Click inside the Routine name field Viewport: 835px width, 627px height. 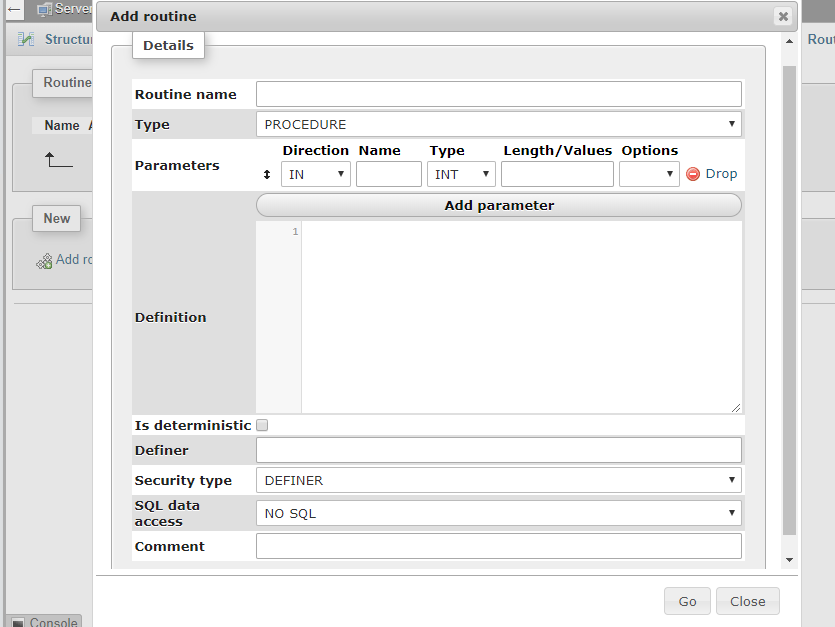[x=497, y=93]
